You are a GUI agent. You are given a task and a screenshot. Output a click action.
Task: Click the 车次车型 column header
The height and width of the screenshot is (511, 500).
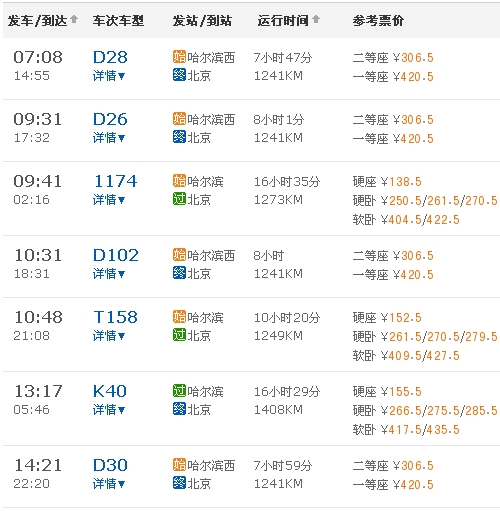(x=118, y=21)
